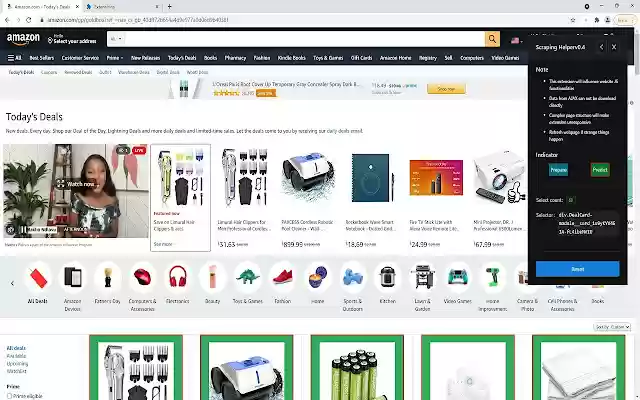Click the Upcoming filter link
This screenshot has width=640, height=400.
click(18, 364)
